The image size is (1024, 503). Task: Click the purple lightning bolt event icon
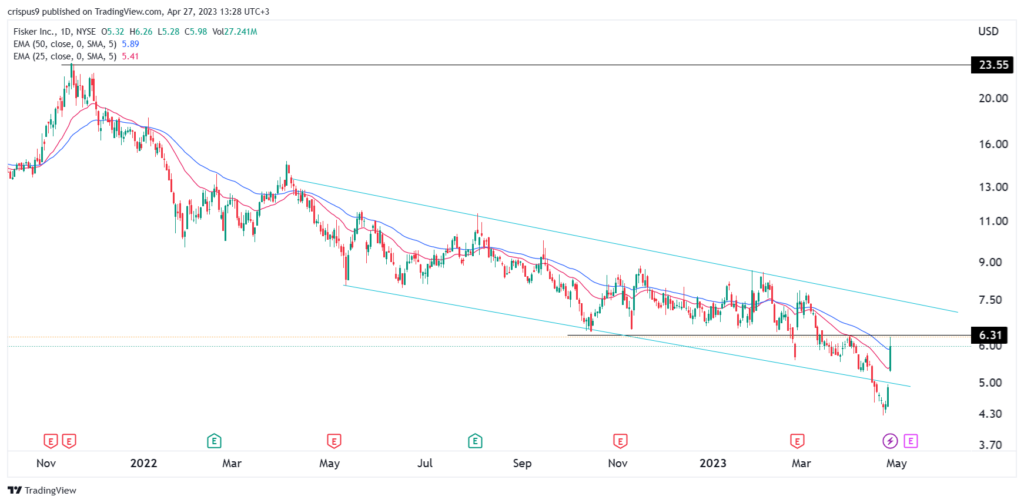[x=890, y=441]
